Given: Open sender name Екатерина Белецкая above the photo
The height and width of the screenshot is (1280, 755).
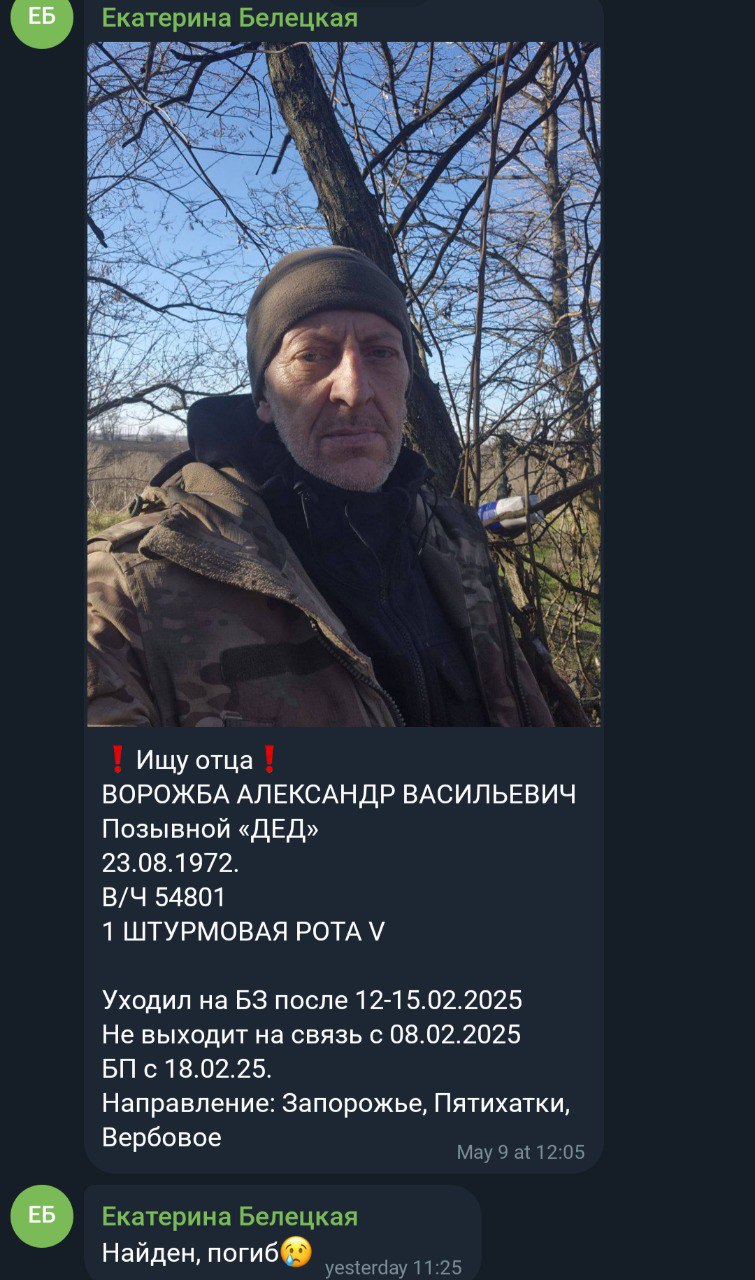Looking at the screenshot, I should pyautogui.click(x=230, y=18).
